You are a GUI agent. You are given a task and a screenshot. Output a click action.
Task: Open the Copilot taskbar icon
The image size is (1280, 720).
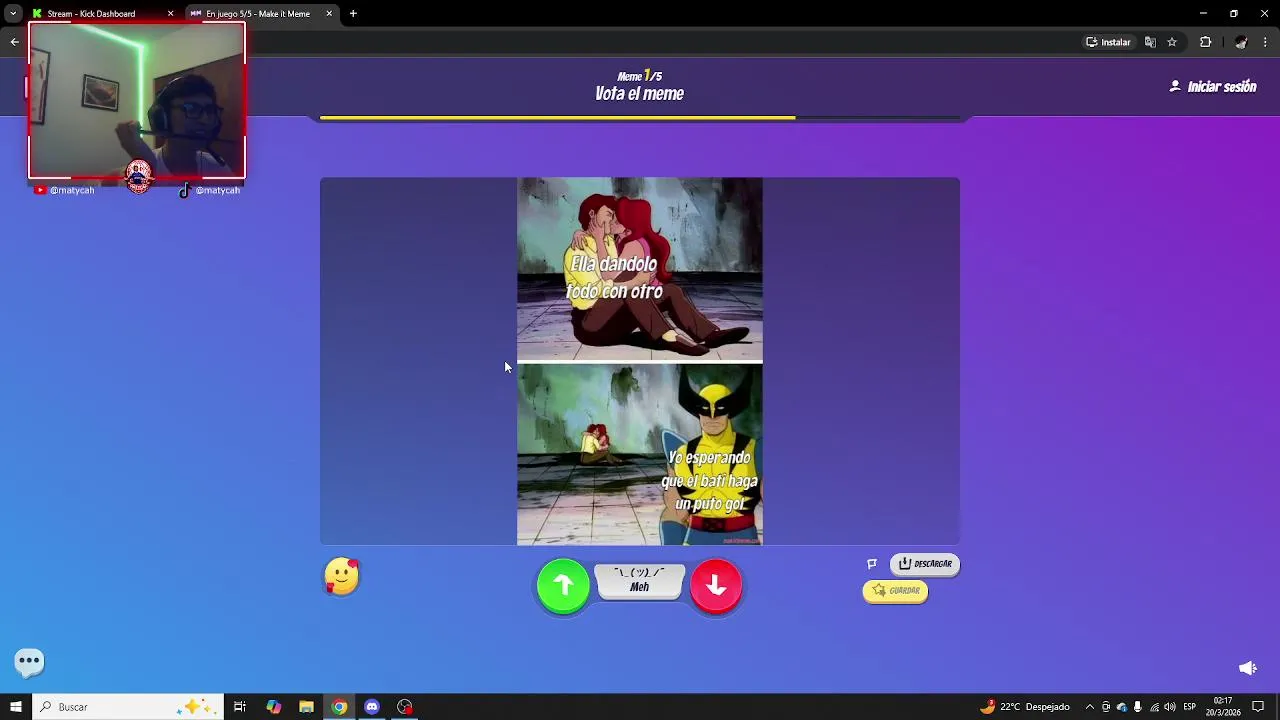click(274, 707)
